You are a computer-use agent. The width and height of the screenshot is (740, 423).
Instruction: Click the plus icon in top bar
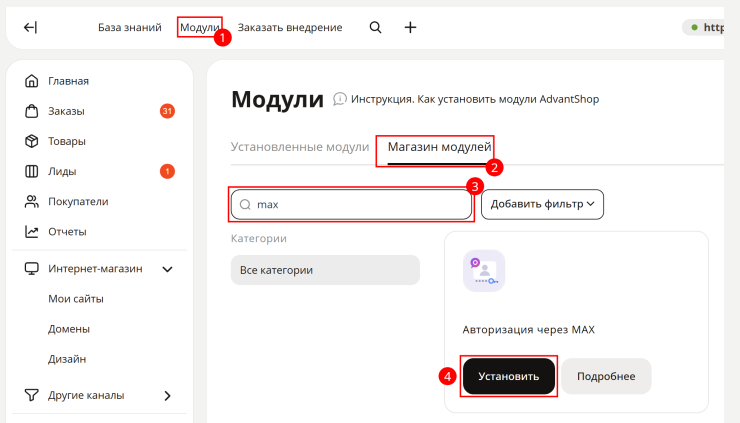[411, 27]
